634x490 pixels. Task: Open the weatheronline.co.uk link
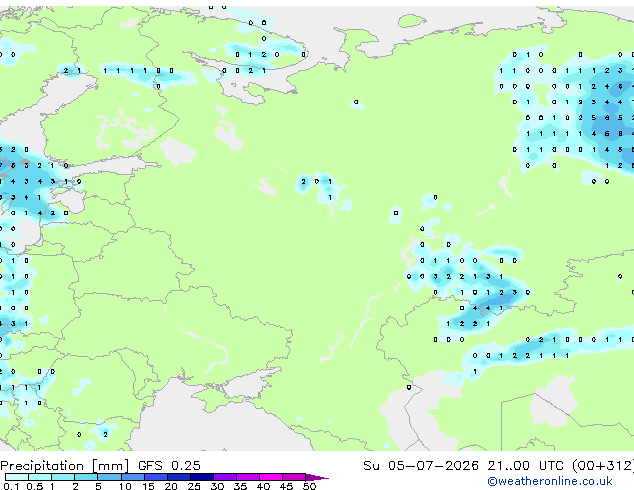pos(549,481)
